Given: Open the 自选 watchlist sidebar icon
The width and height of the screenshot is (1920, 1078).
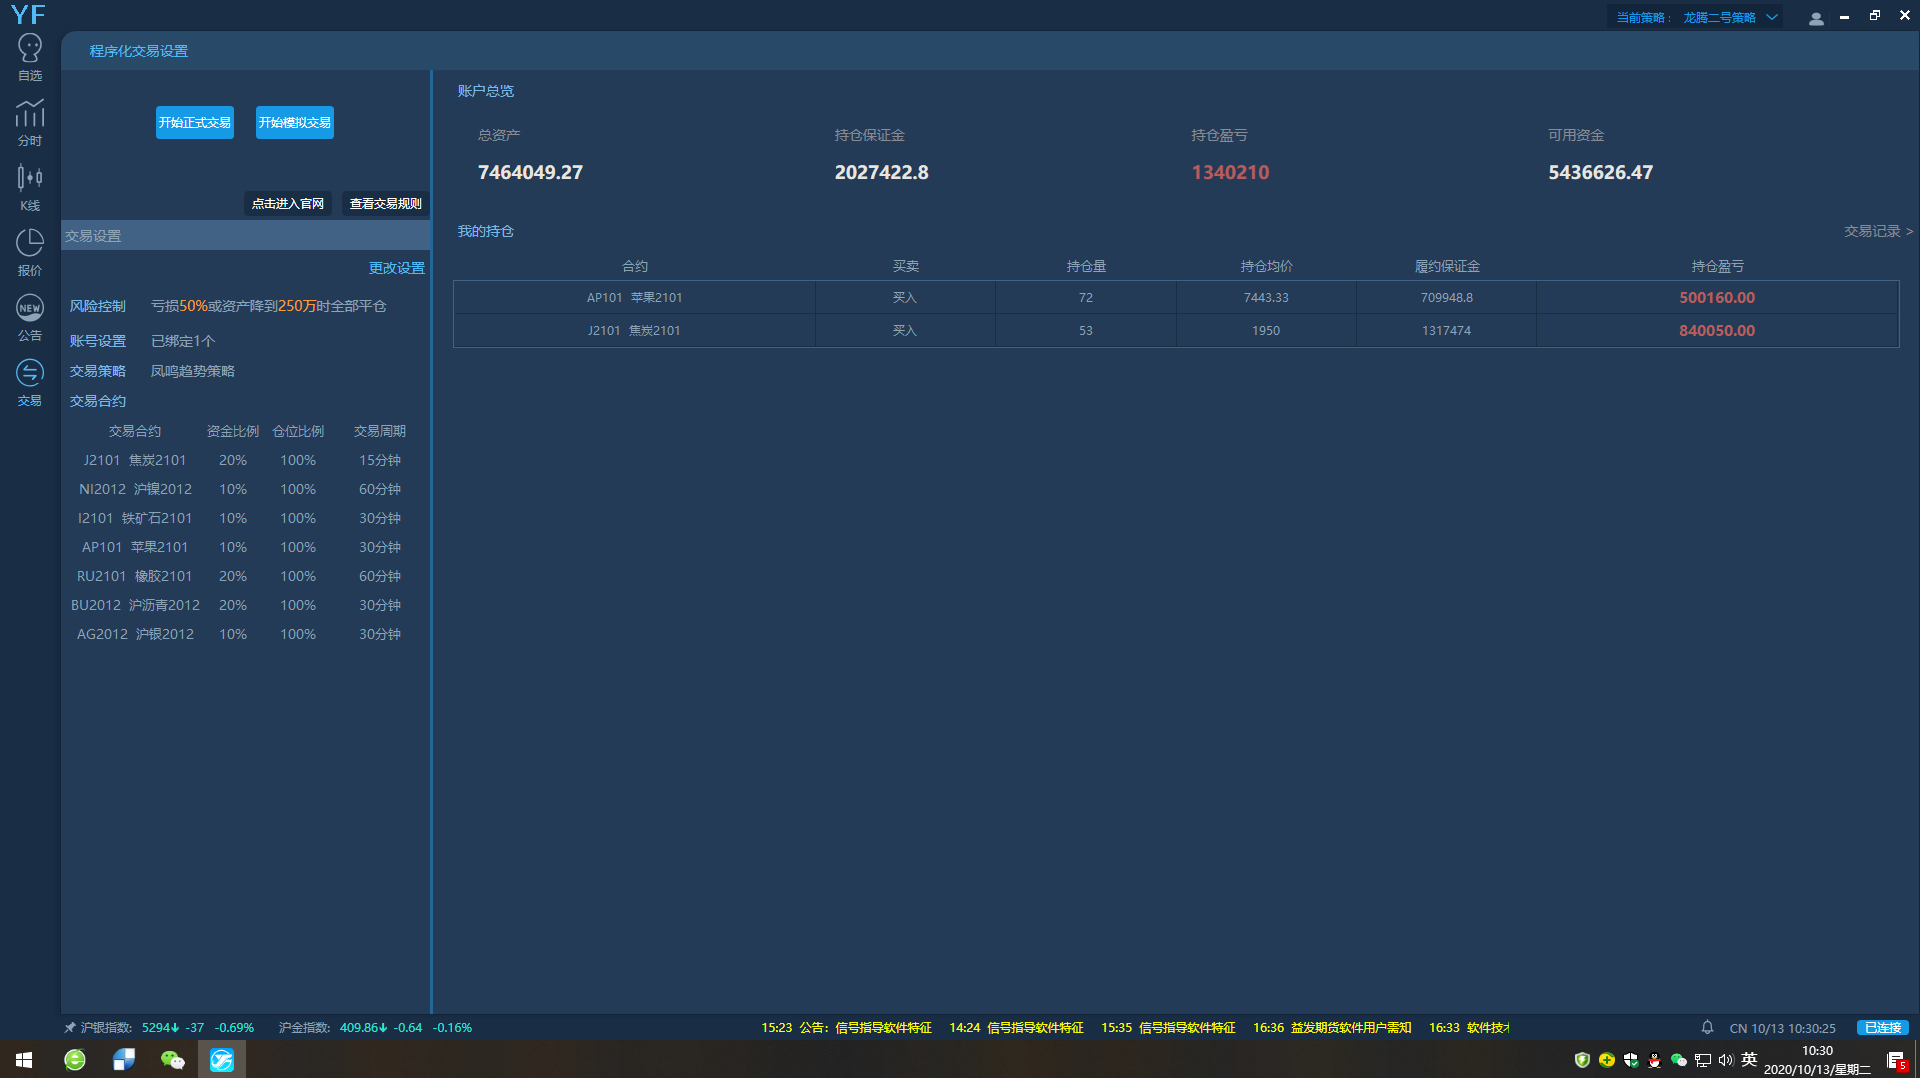Looking at the screenshot, I should tap(30, 57).
